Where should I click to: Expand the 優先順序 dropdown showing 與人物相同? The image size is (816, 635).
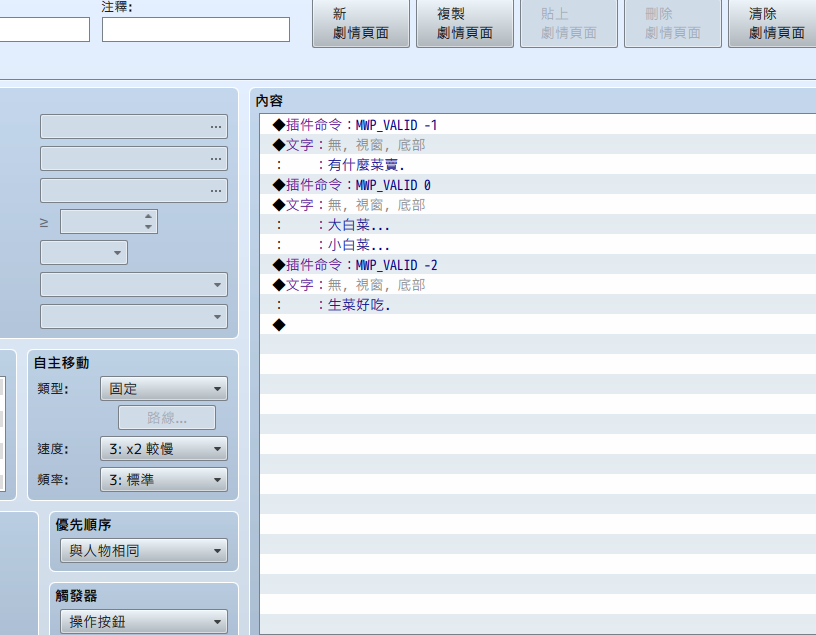point(144,551)
